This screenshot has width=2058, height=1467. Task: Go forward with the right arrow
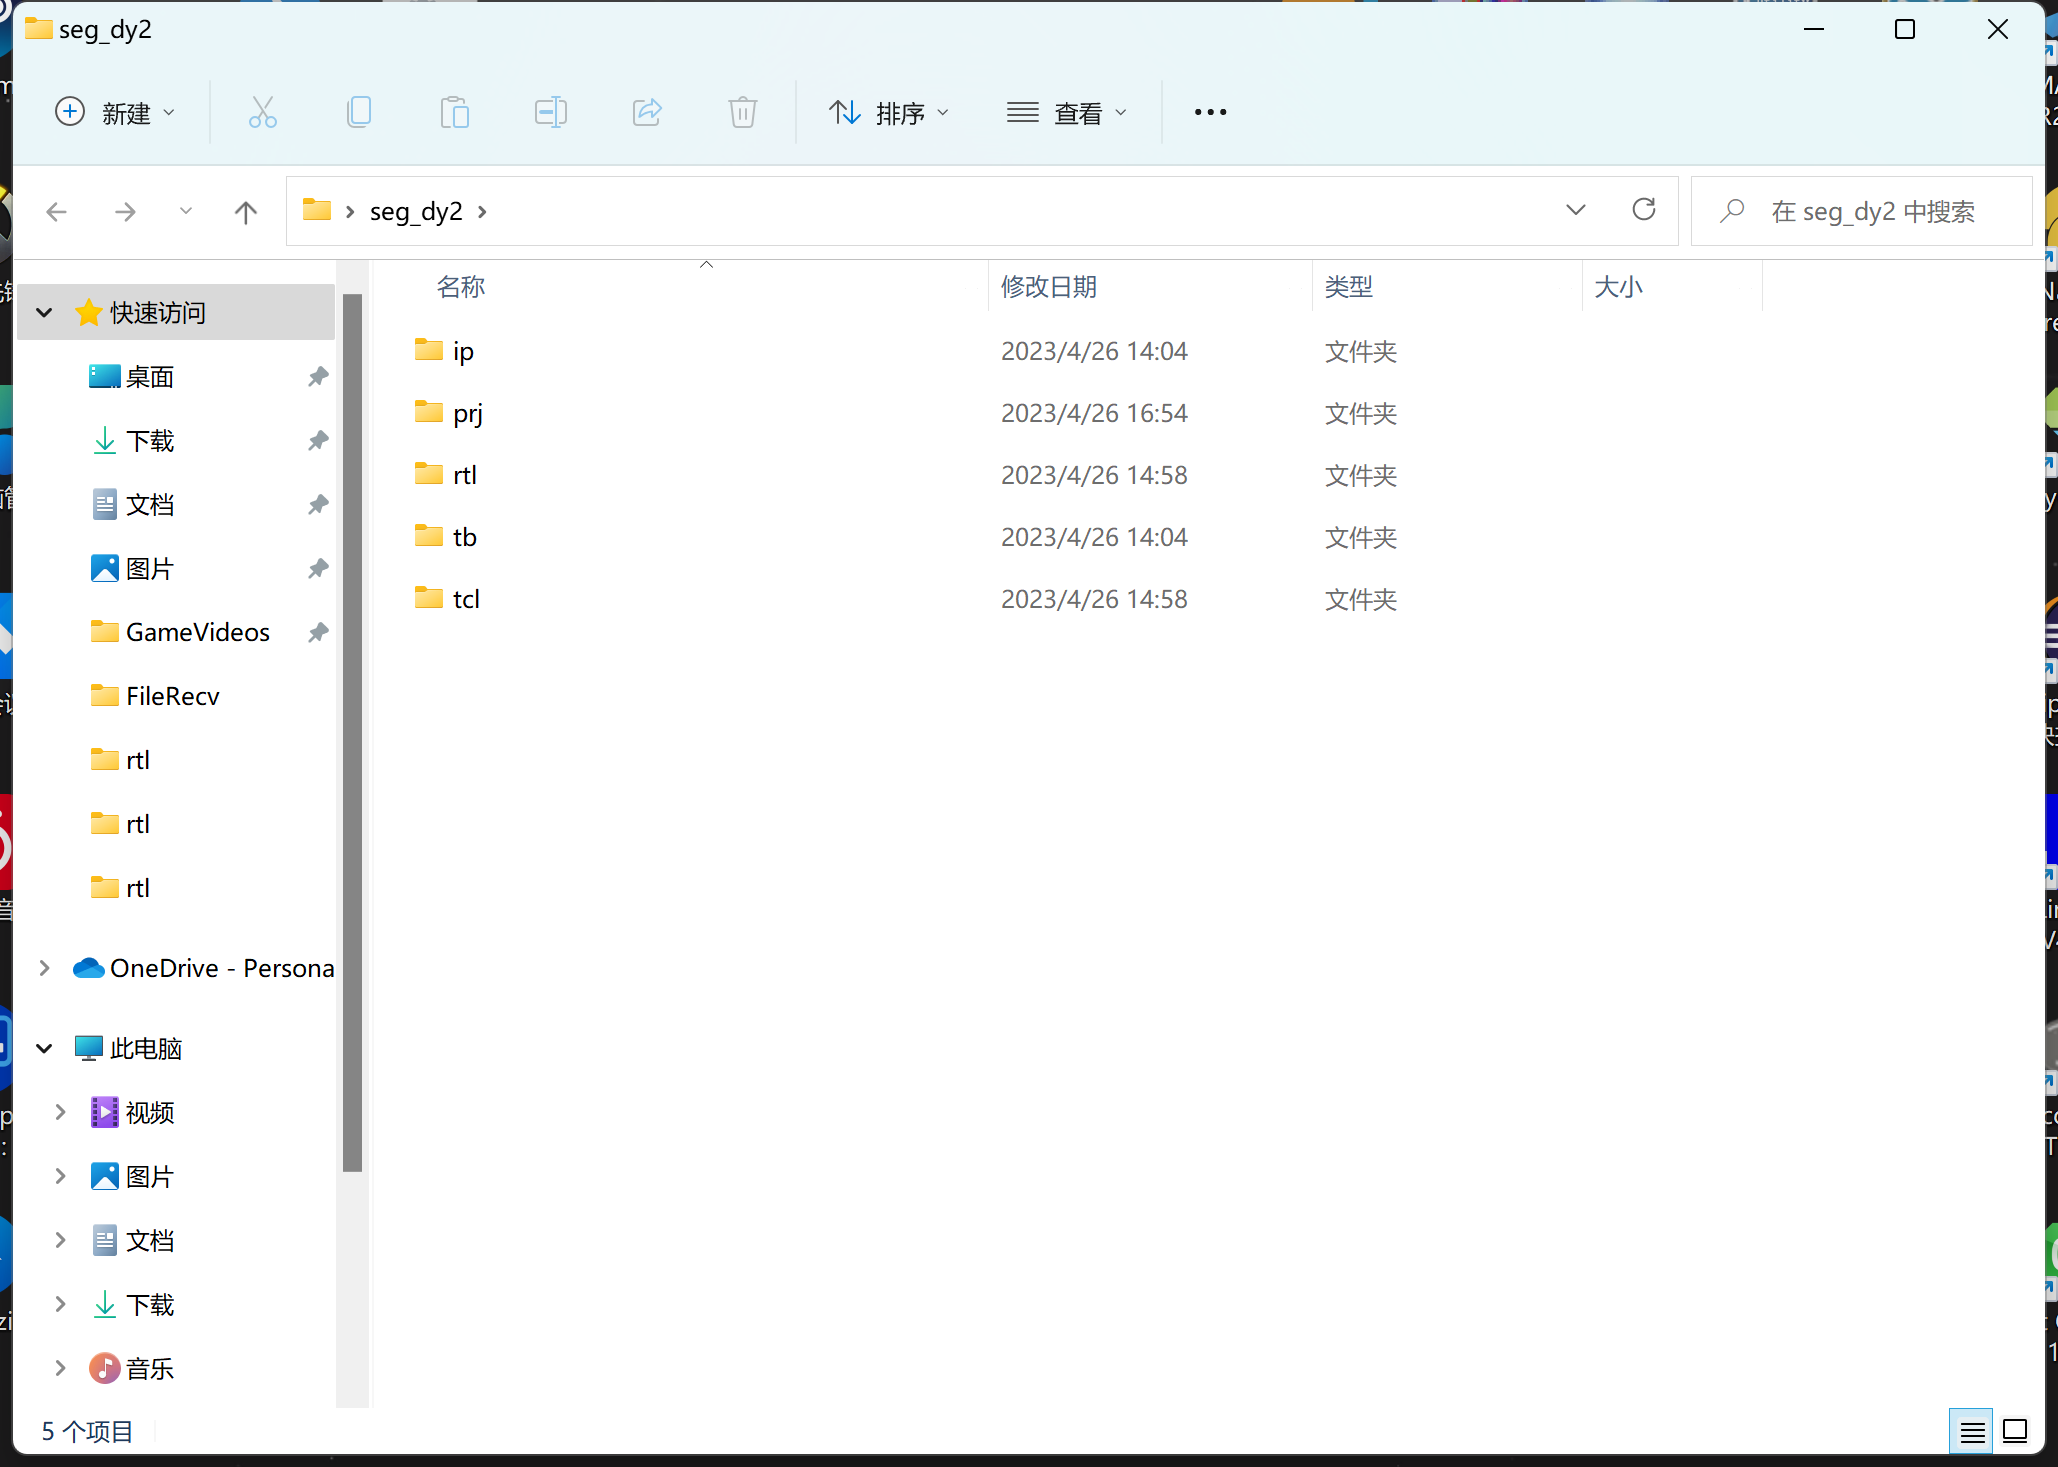pos(125,211)
